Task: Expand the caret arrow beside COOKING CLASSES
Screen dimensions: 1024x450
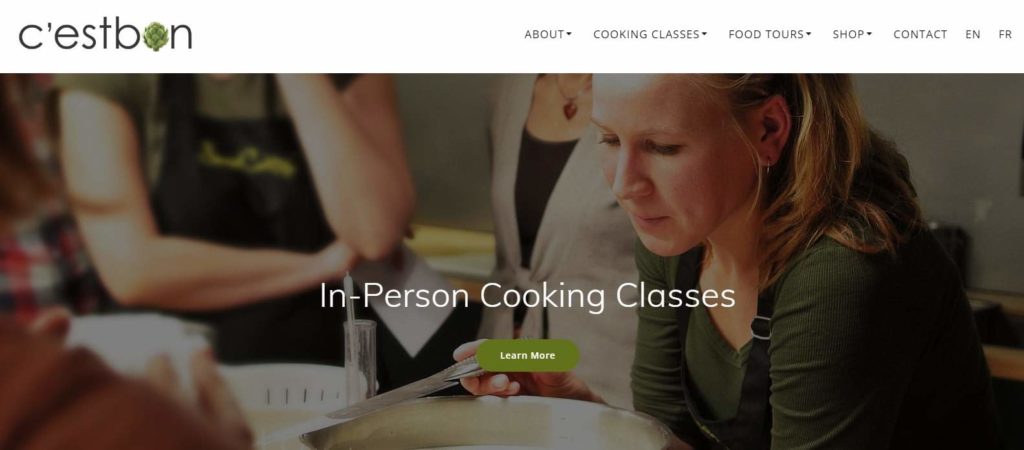Action: click(704, 34)
